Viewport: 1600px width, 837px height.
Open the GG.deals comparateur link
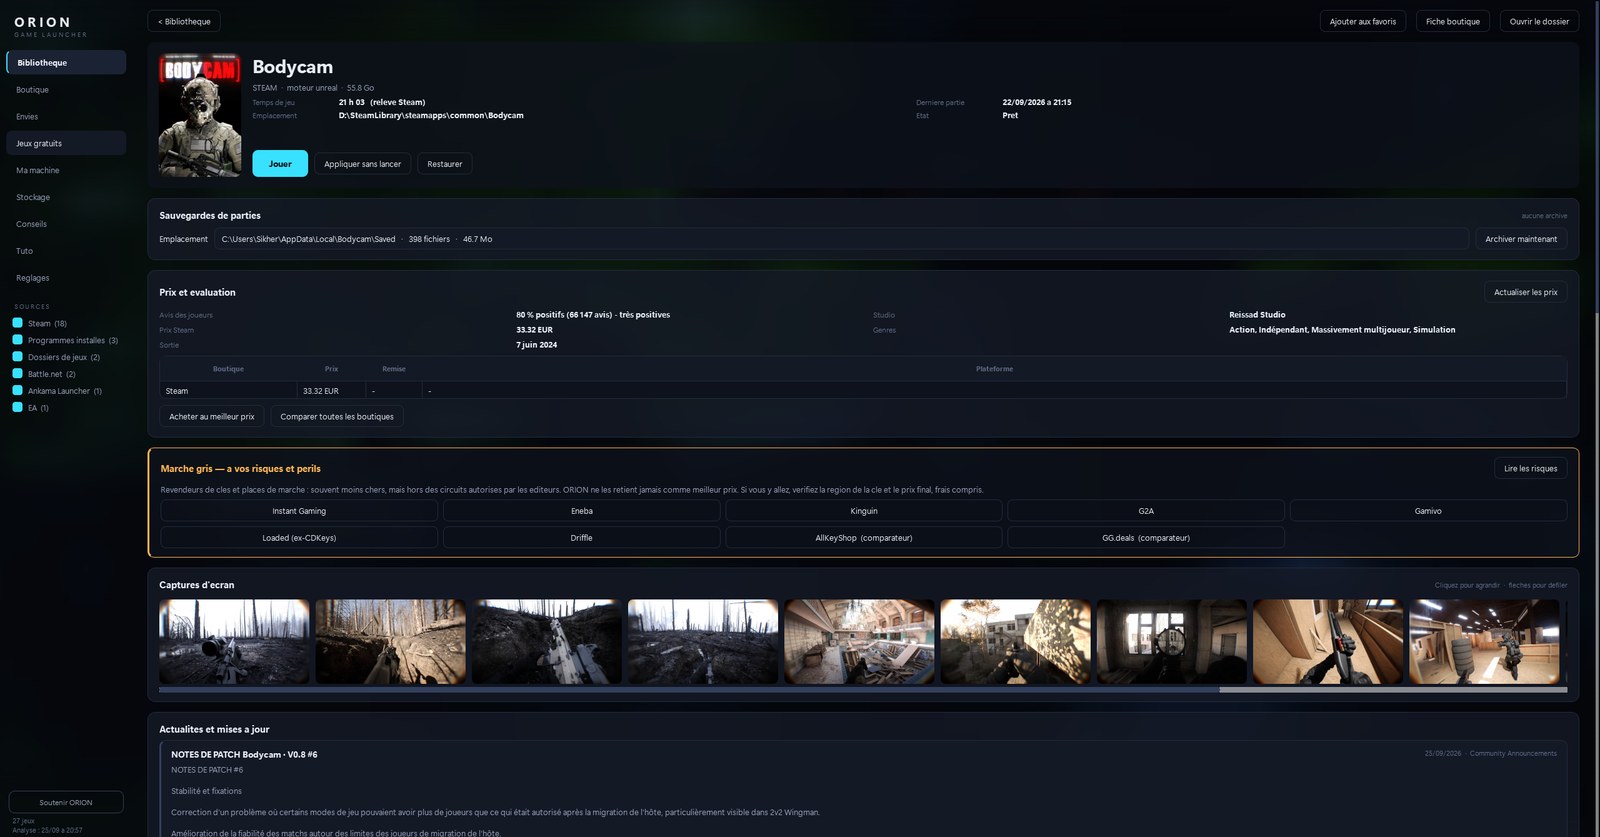[x=1146, y=538]
